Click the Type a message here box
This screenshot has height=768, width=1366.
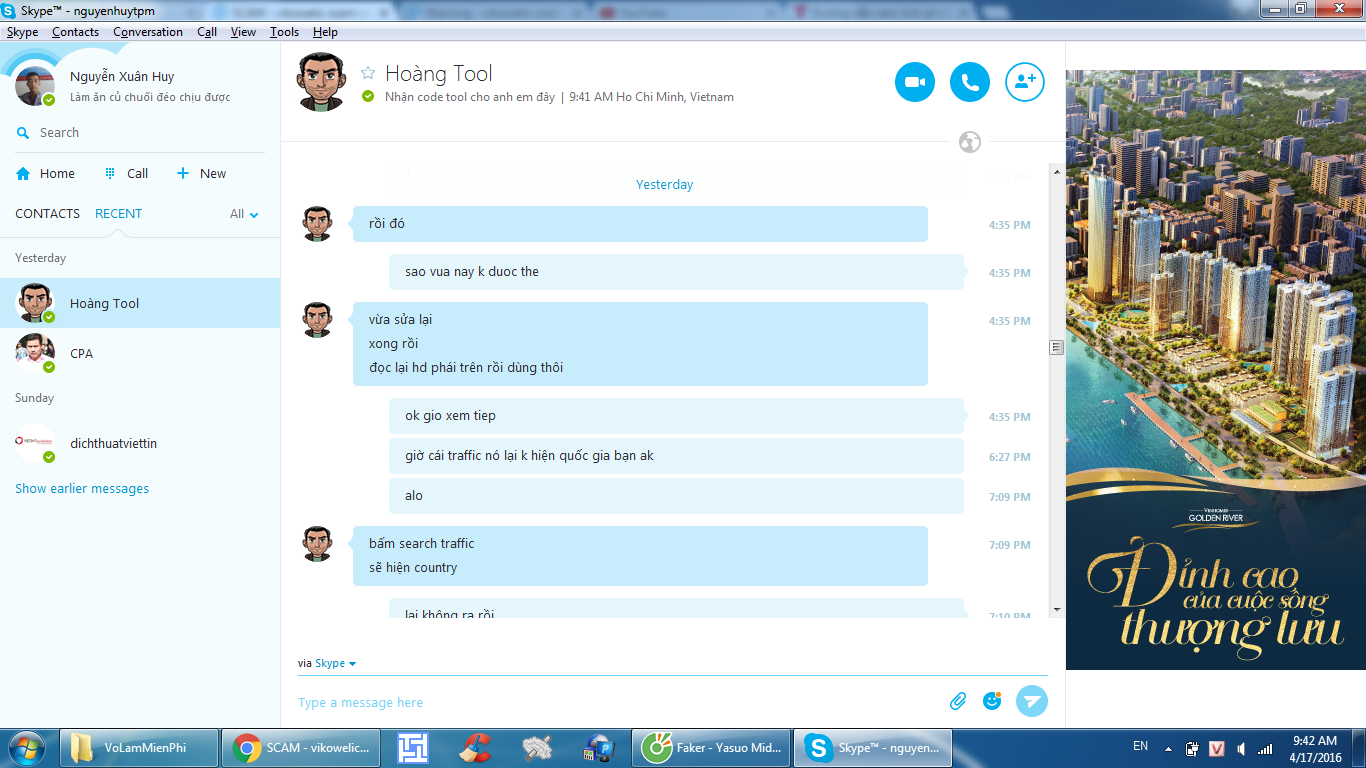coord(620,702)
